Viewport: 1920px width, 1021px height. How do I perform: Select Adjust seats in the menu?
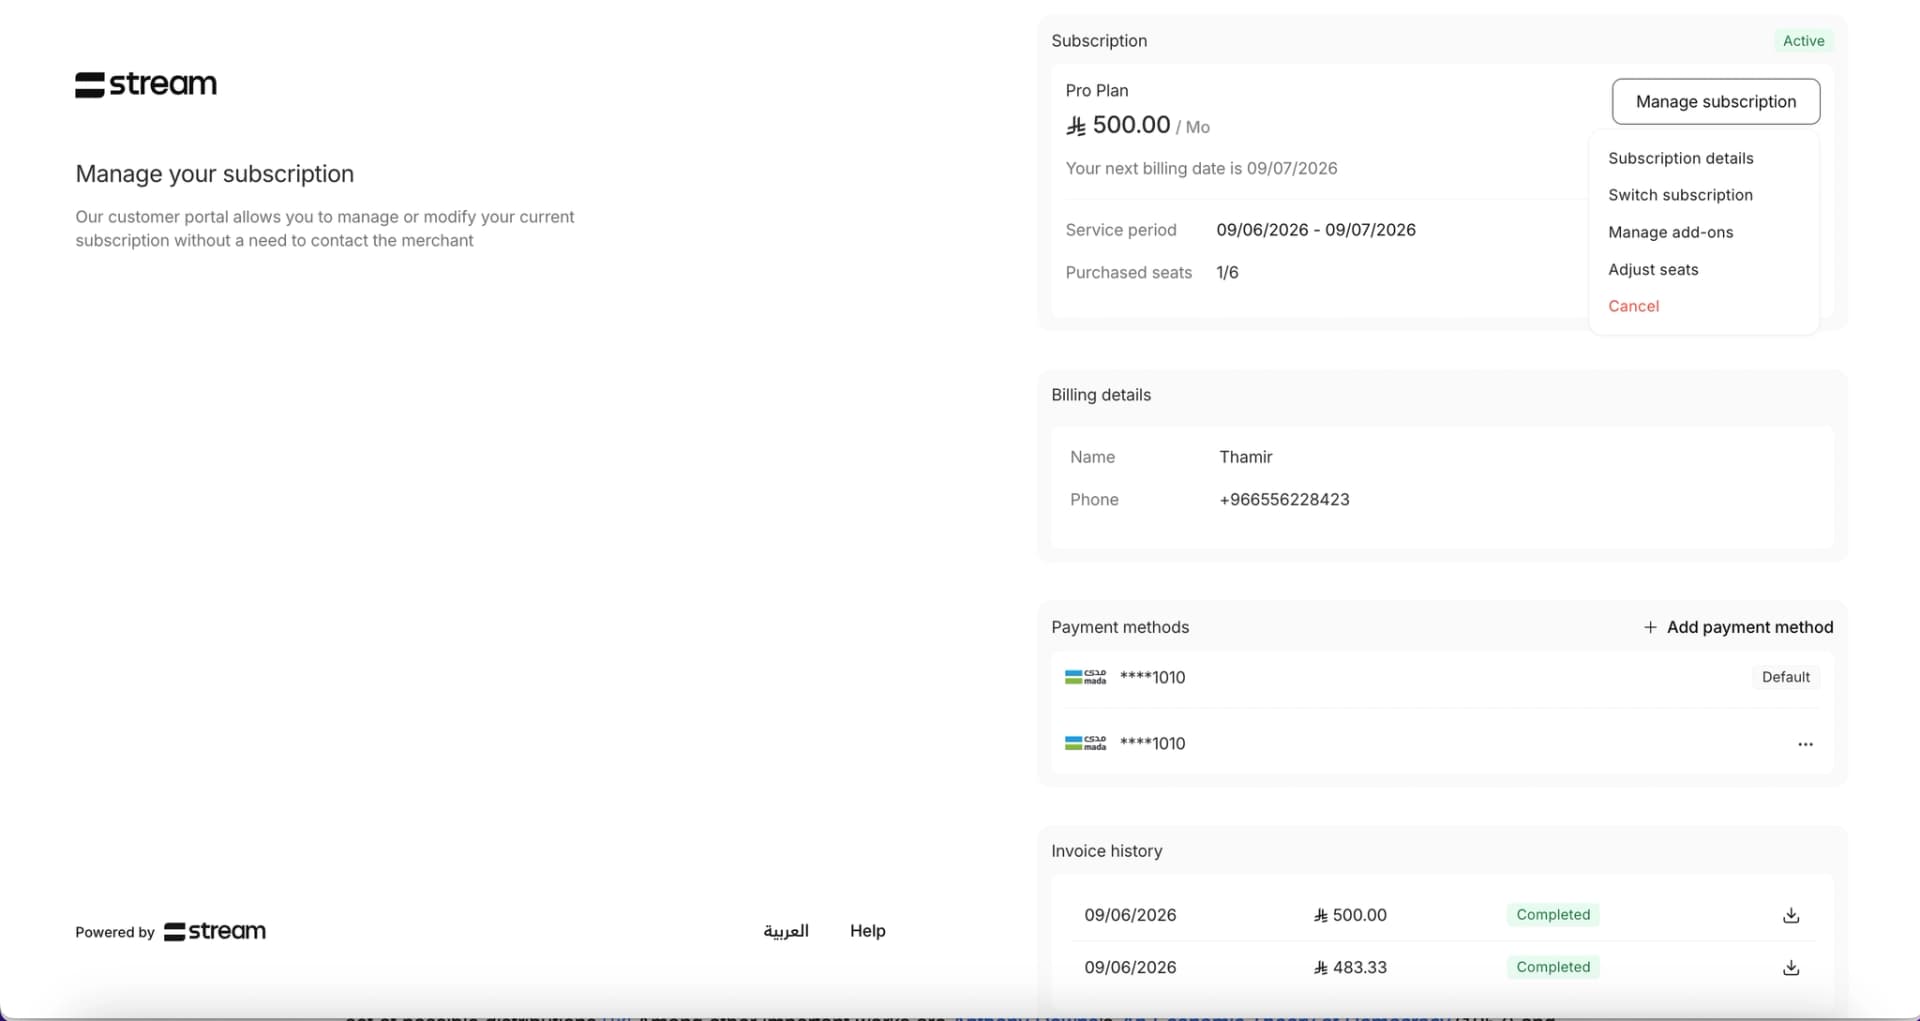pos(1653,269)
